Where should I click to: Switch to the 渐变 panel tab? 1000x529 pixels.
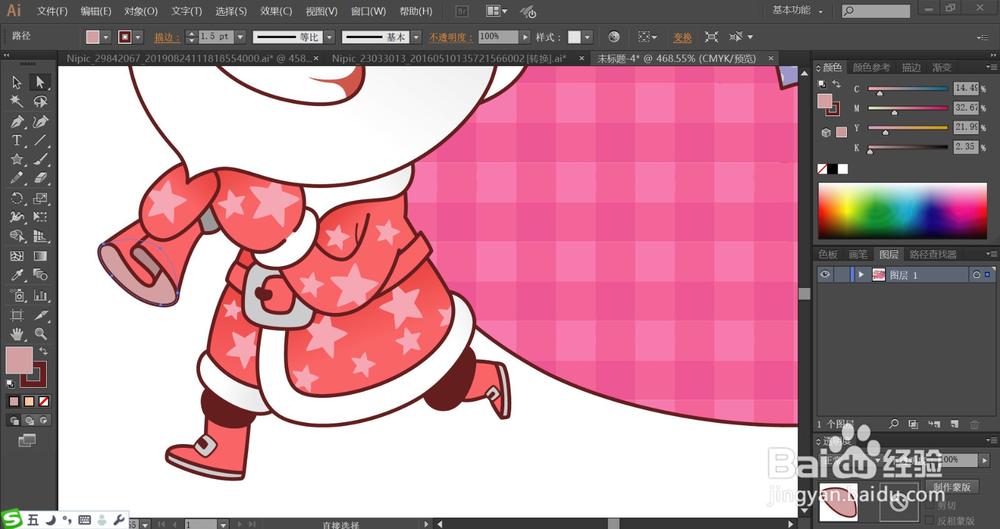[942, 68]
